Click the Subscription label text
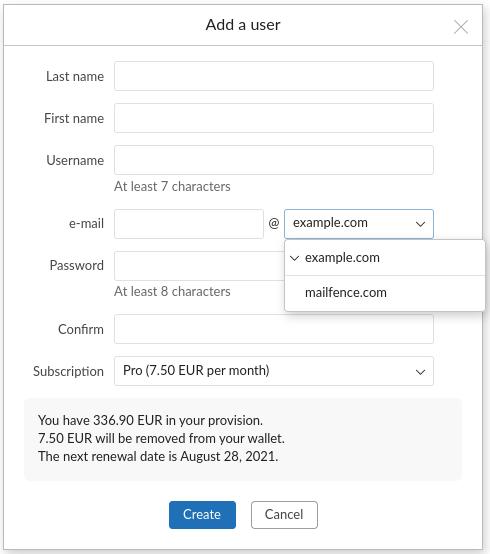The image size is (490, 554). [x=68, y=371]
